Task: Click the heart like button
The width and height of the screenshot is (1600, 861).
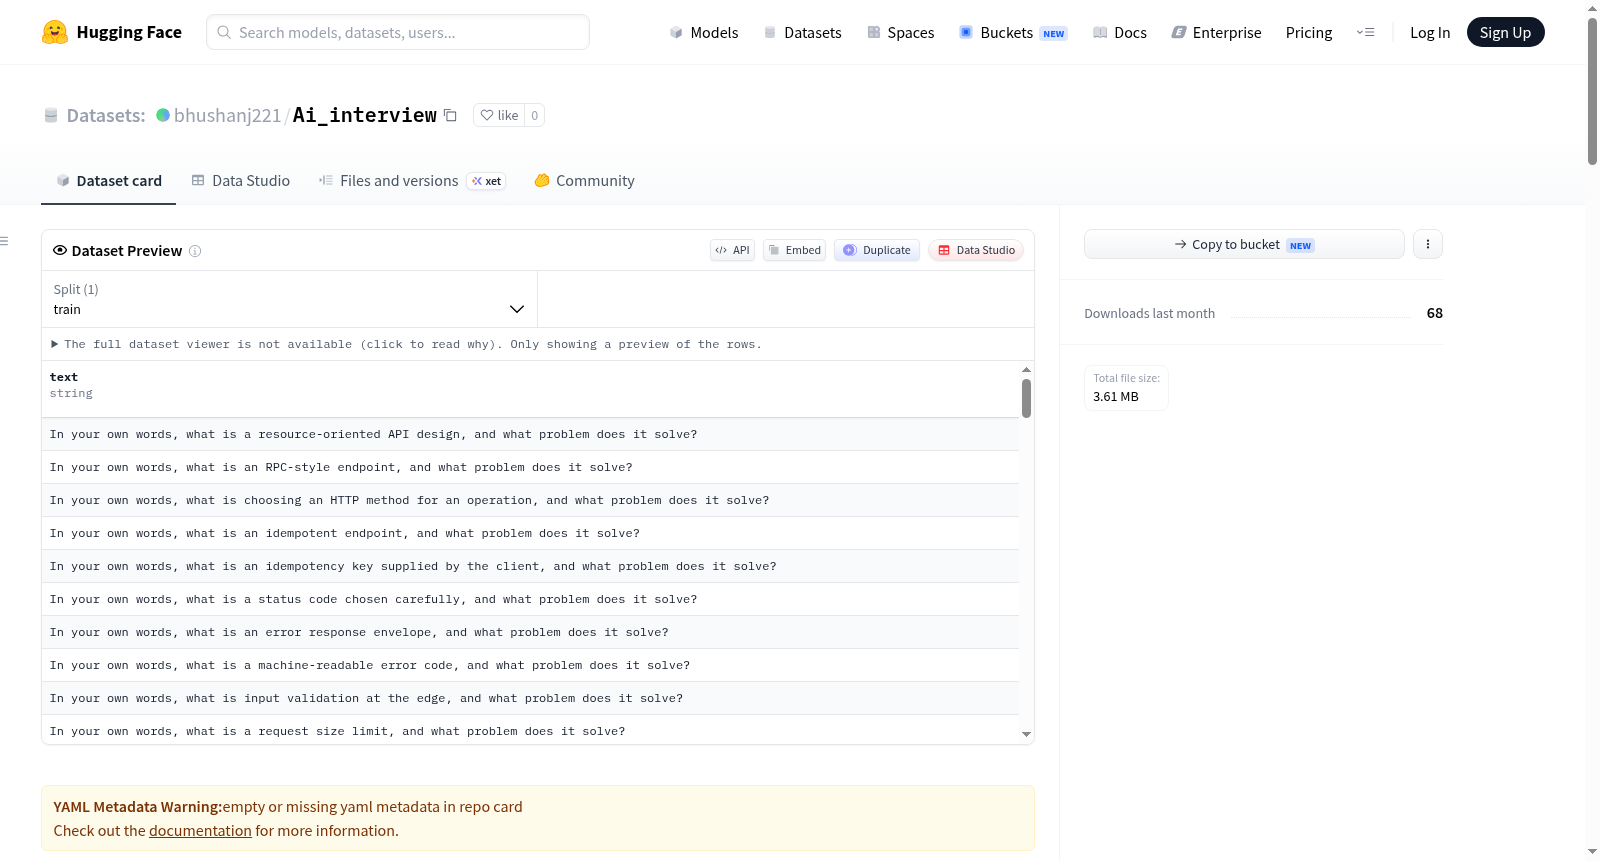Action: (499, 115)
